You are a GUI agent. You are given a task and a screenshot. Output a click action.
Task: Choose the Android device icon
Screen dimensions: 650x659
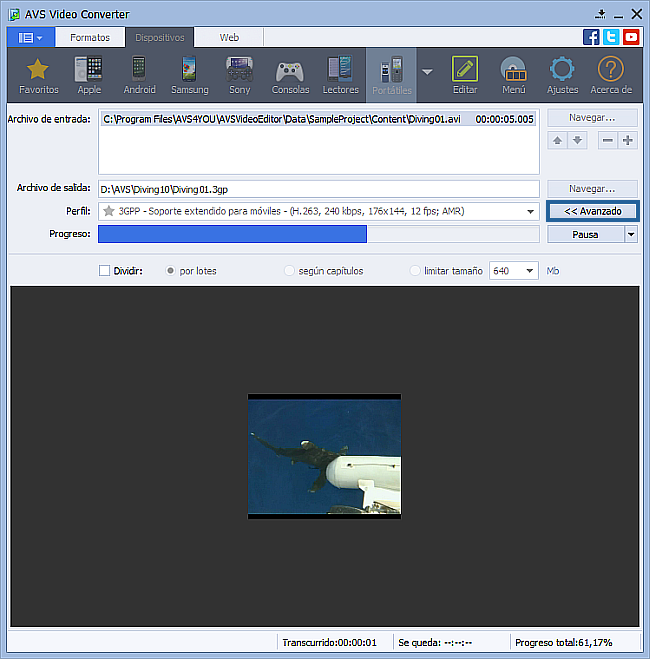pos(139,71)
